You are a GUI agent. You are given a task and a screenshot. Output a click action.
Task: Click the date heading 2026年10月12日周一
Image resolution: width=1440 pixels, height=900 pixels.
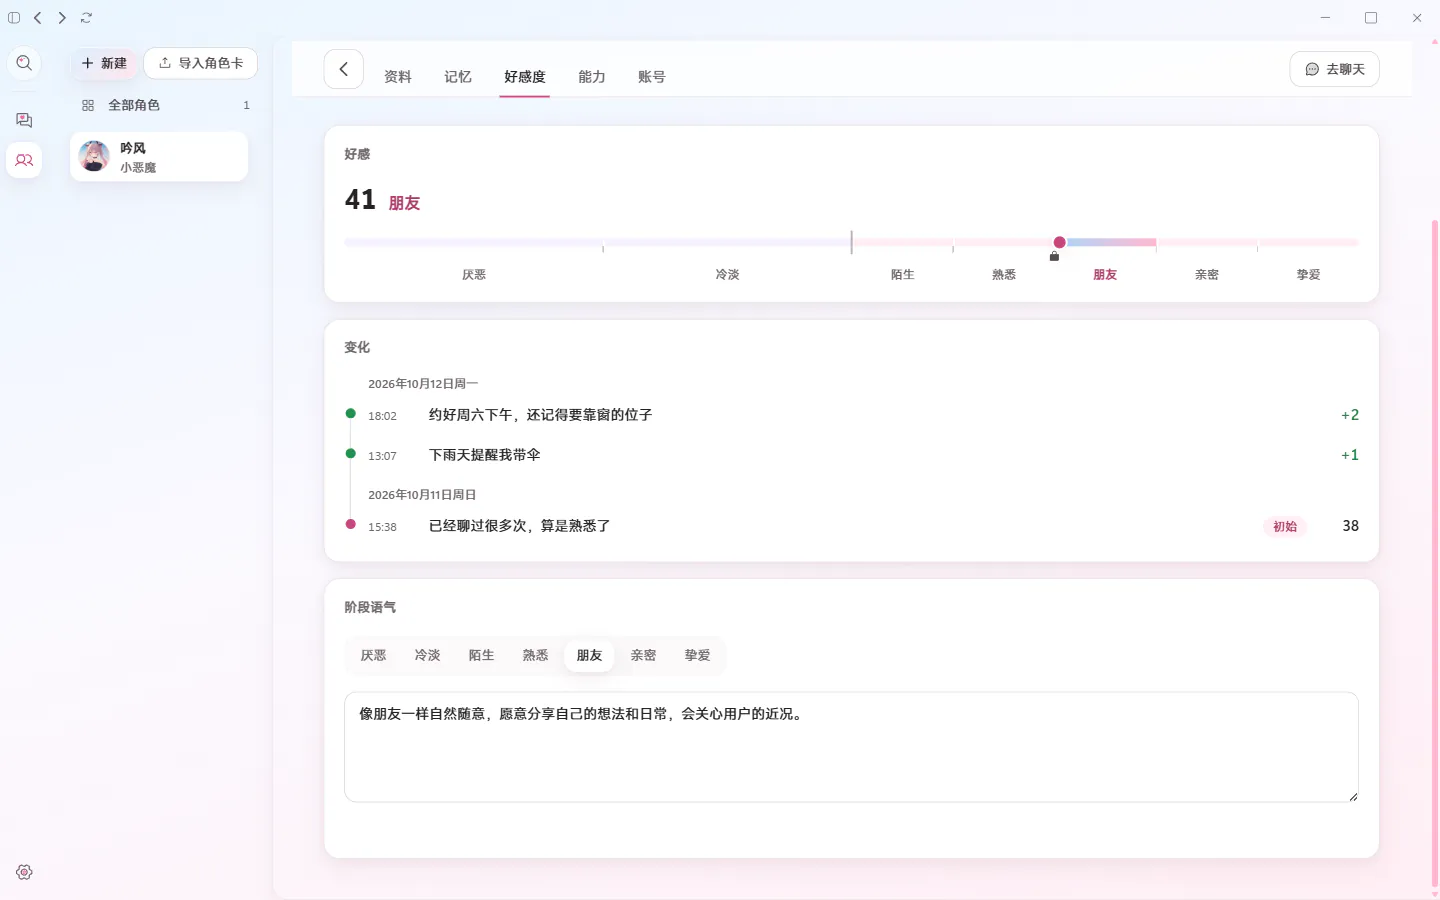[x=423, y=384]
